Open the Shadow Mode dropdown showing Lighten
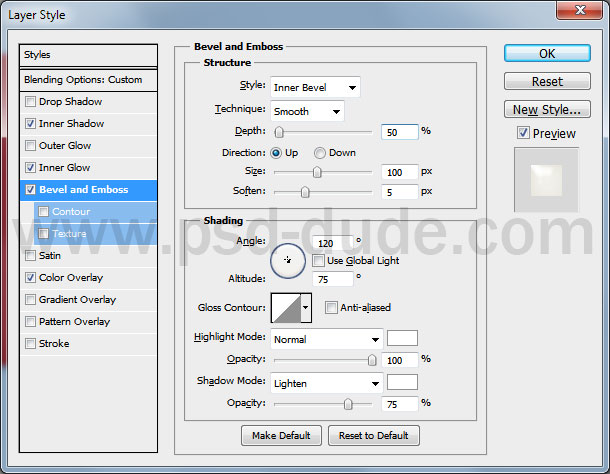Viewport: 610px width, 474px height. tap(326, 383)
